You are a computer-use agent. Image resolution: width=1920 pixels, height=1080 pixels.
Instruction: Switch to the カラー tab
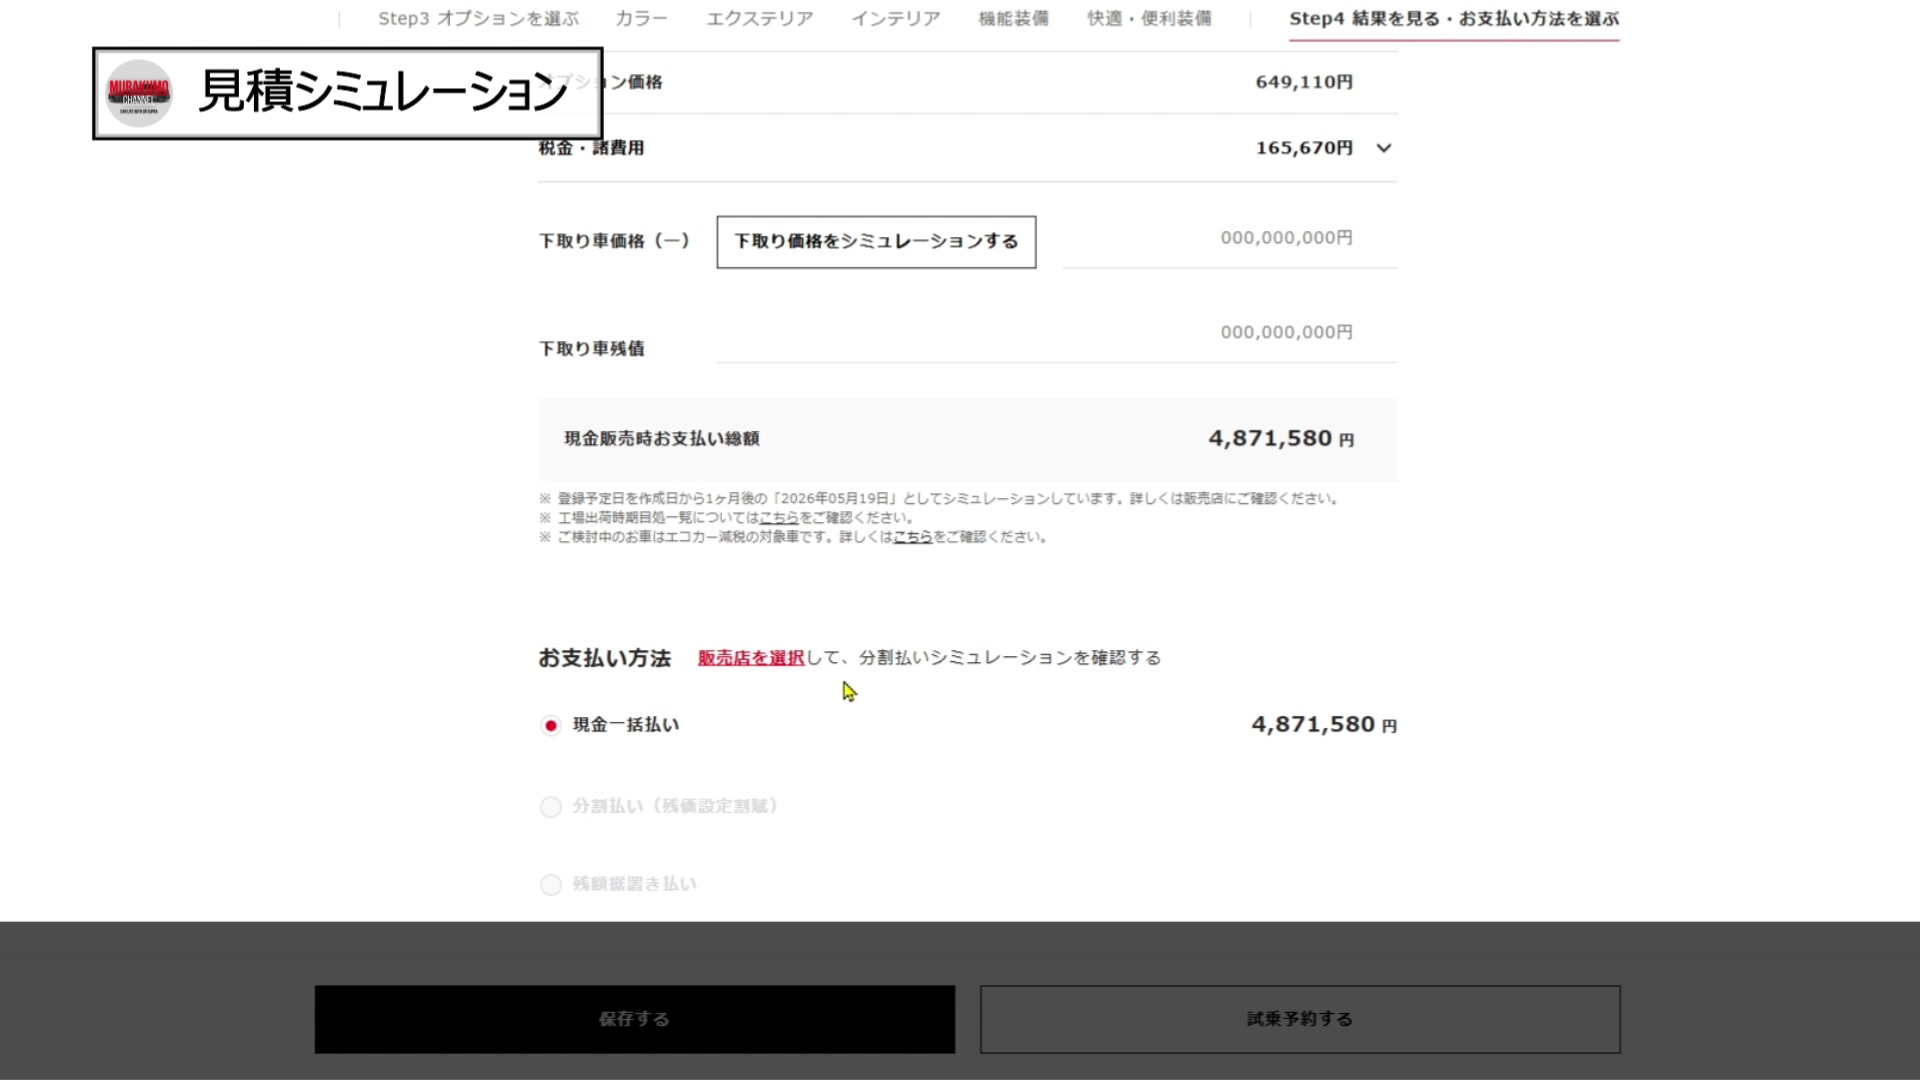pos(641,19)
